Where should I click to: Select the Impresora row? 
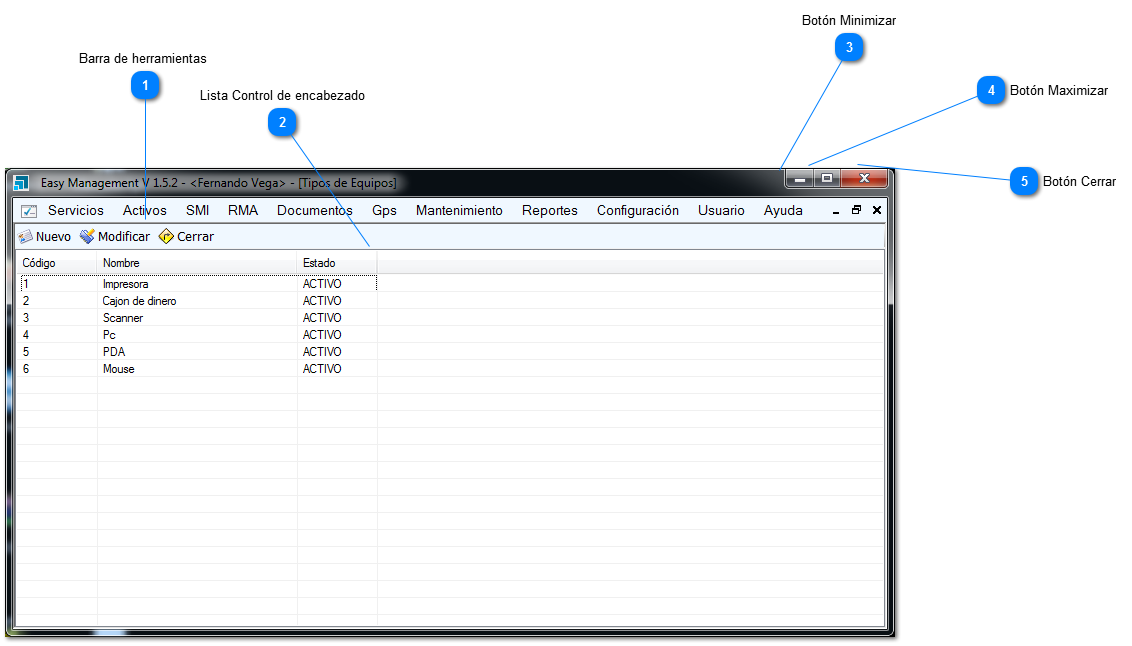pyautogui.click(x=199, y=284)
